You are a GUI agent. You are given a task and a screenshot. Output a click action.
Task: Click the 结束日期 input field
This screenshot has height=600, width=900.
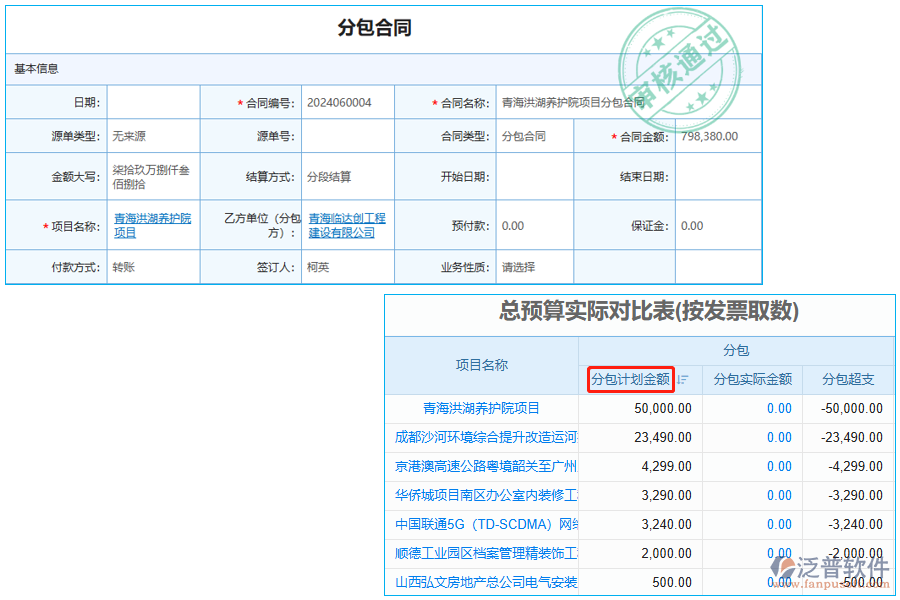tap(720, 177)
